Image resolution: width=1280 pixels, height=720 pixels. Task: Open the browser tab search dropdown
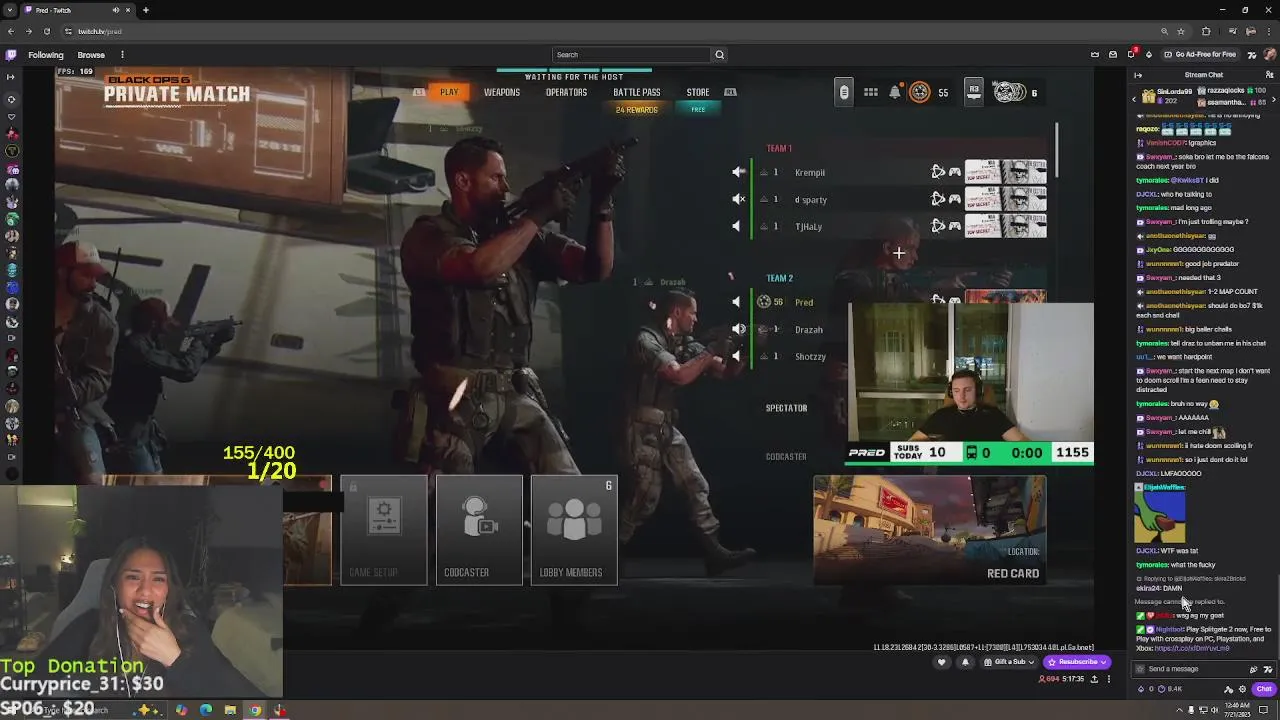click(11, 10)
